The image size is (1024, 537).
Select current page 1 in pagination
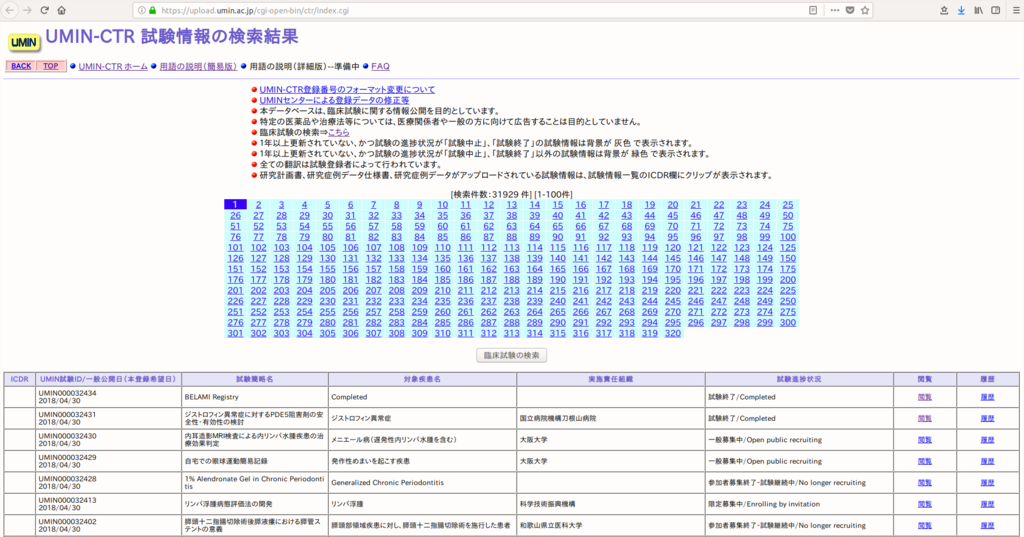(235, 204)
